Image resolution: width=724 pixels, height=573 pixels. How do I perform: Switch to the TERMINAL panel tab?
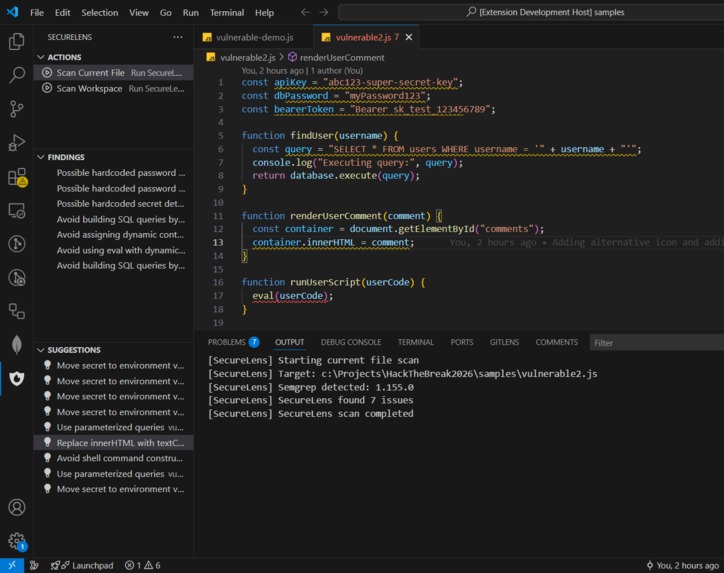coord(416,342)
